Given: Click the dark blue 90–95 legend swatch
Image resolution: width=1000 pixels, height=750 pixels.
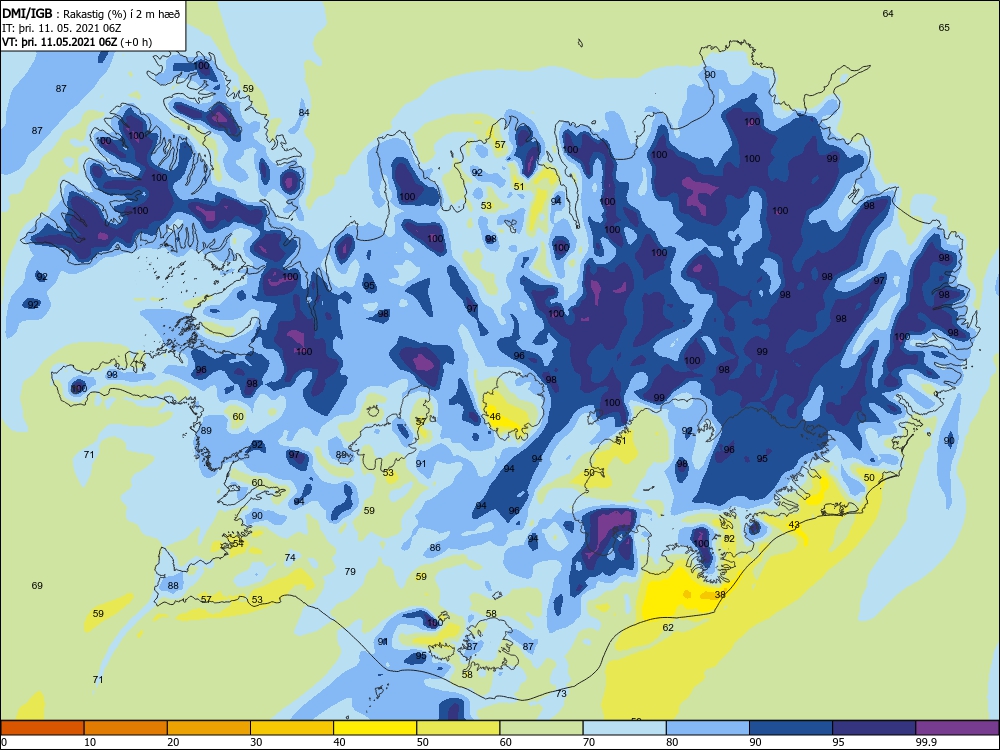Looking at the screenshot, I should (x=791, y=728).
